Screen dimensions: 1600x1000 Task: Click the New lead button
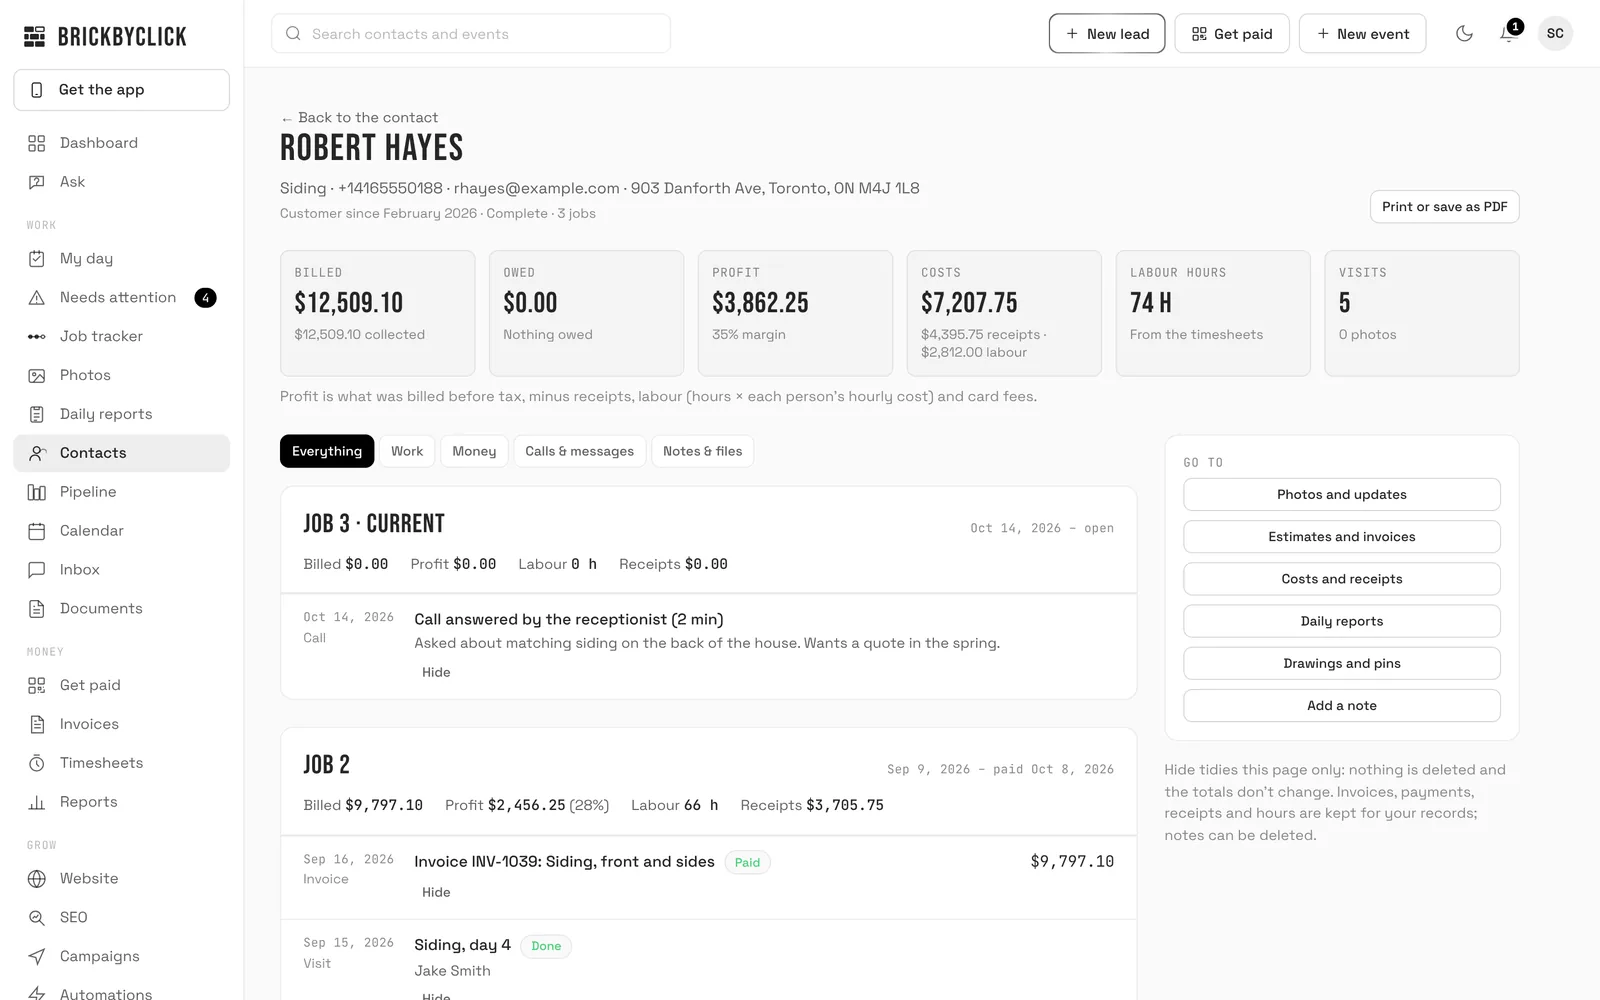(1107, 34)
